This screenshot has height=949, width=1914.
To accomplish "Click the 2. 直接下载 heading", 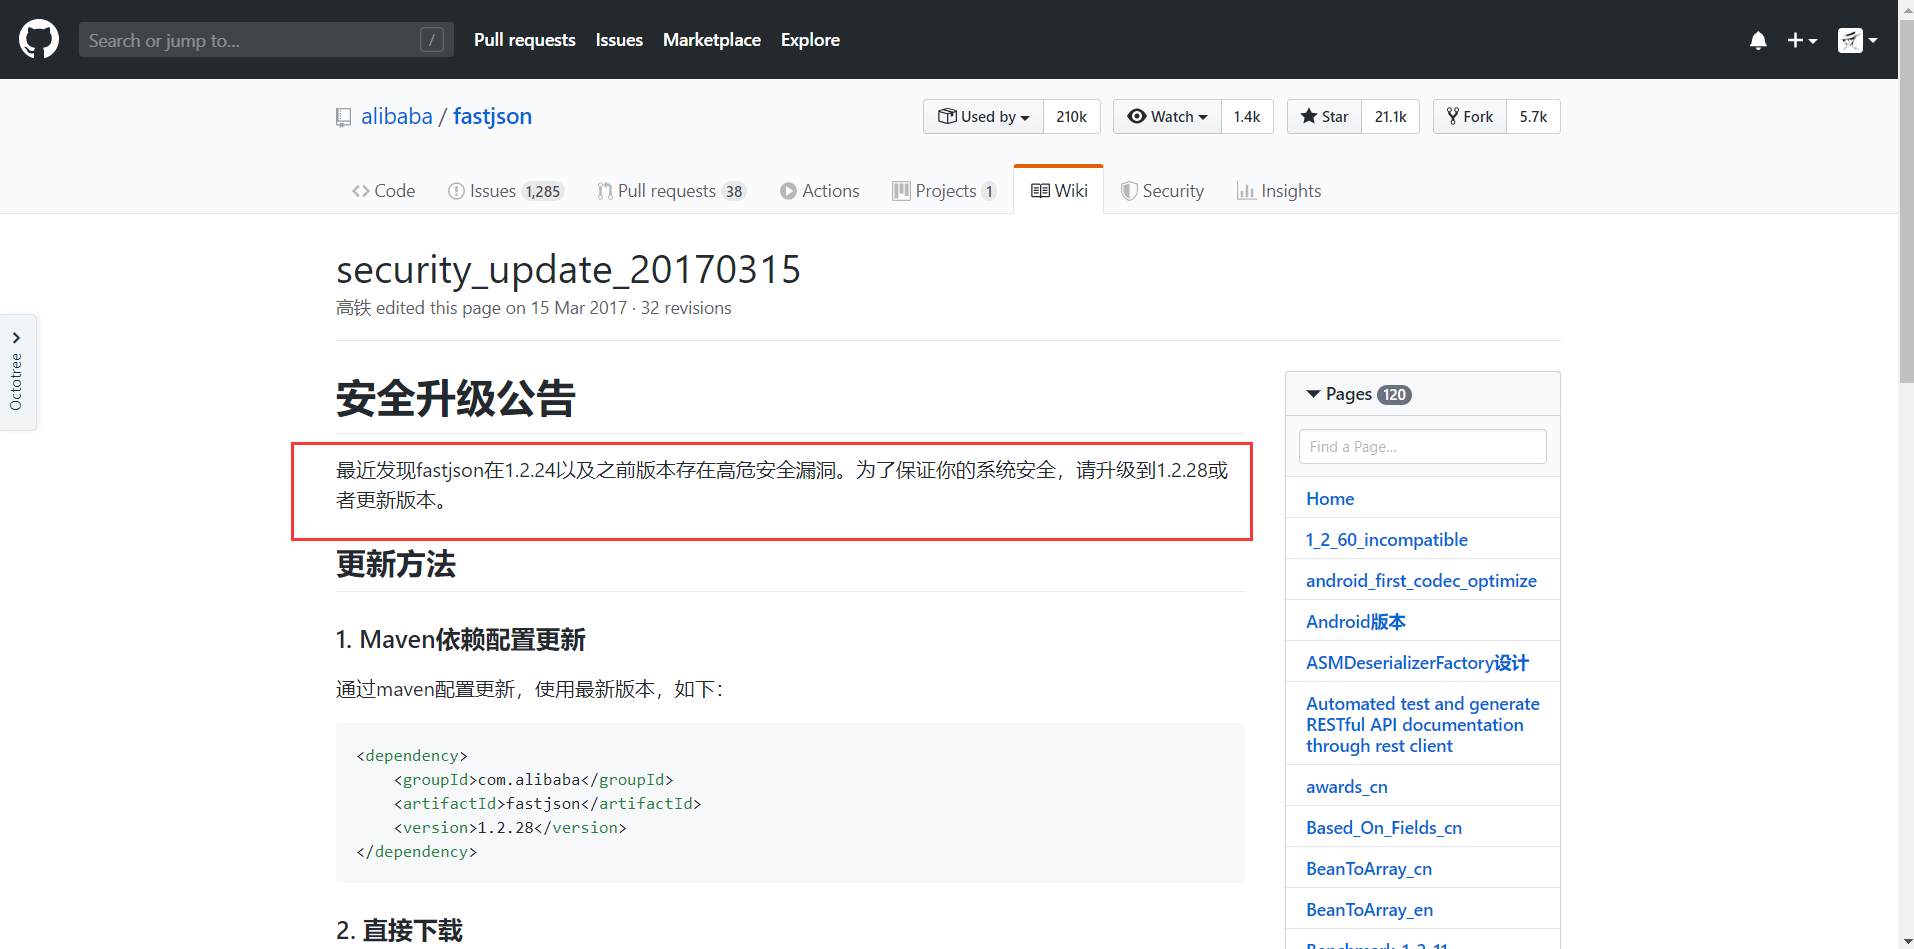I will [x=399, y=931].
